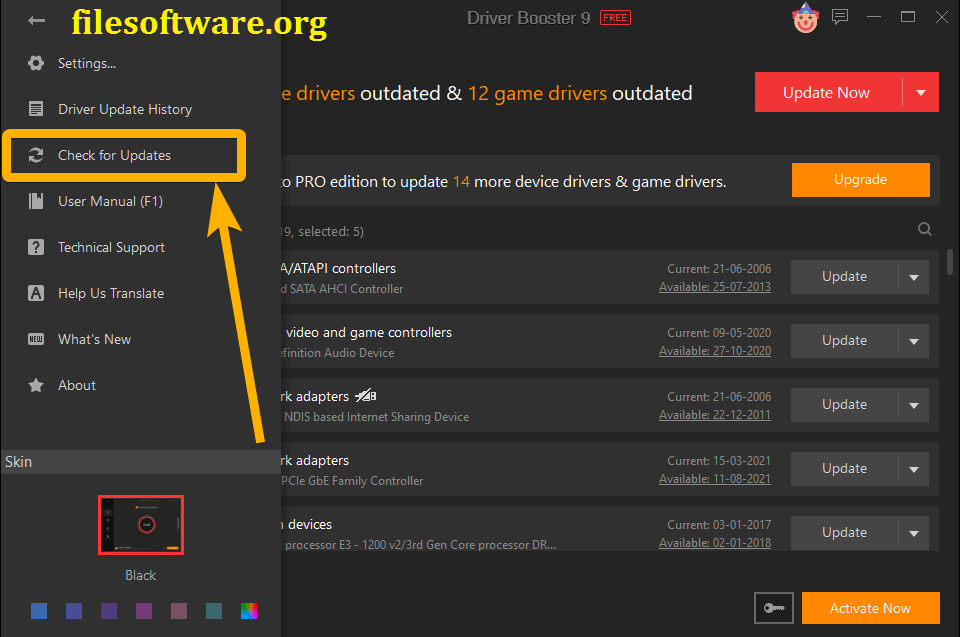Image resolution: width=960 pixels, height=637 pixels.
Task: Open Technical Support
Action: click(x=111, y=247)
